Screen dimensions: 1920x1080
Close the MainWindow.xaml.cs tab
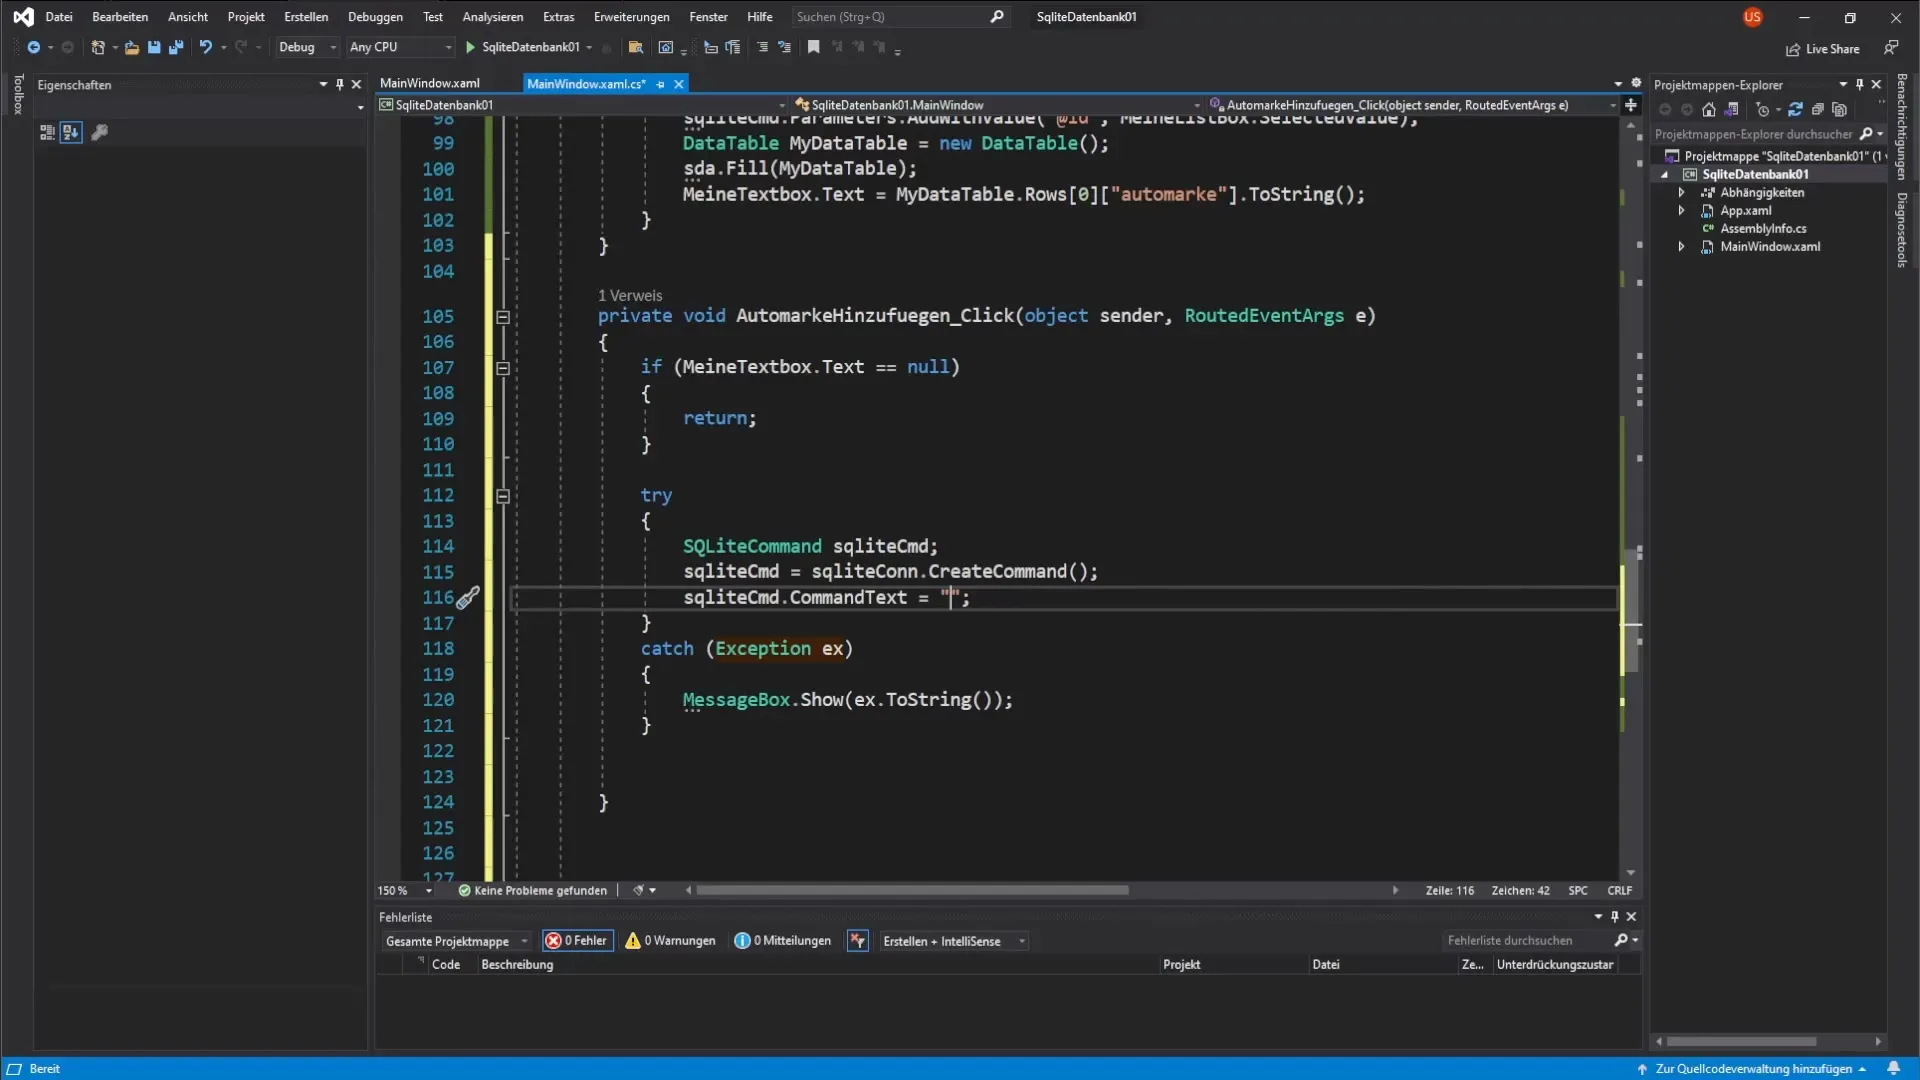pyautogui.click(x=679, y=84)
